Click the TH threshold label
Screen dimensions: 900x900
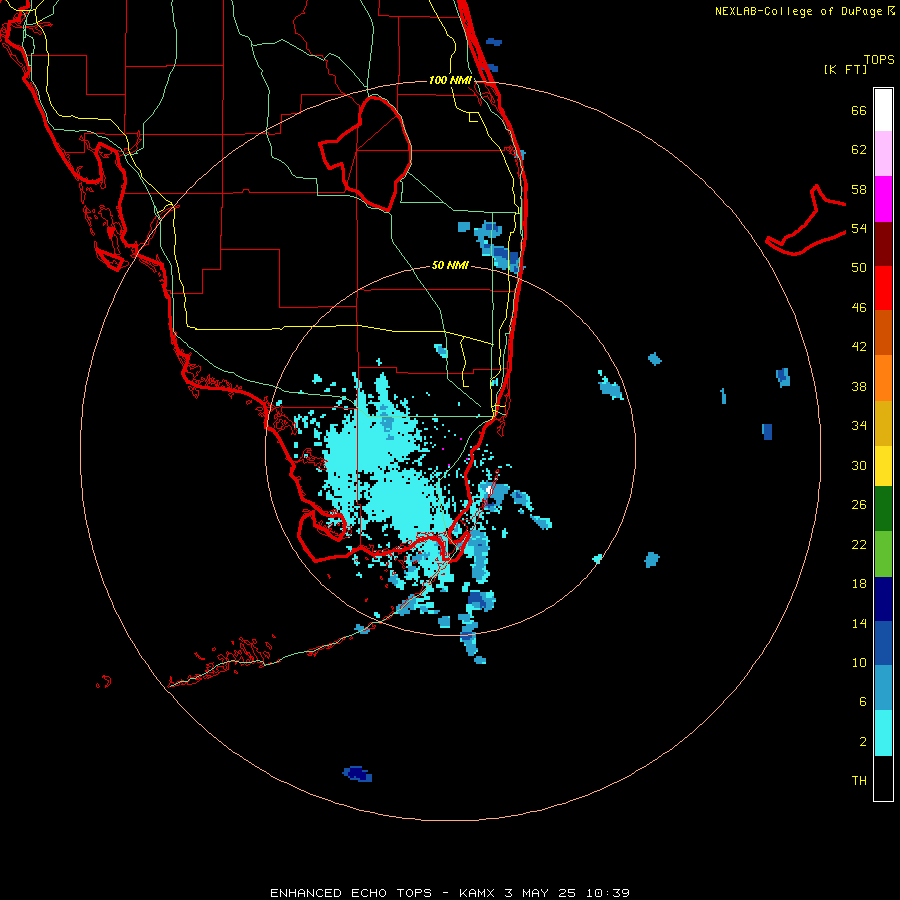coord(859,781)
